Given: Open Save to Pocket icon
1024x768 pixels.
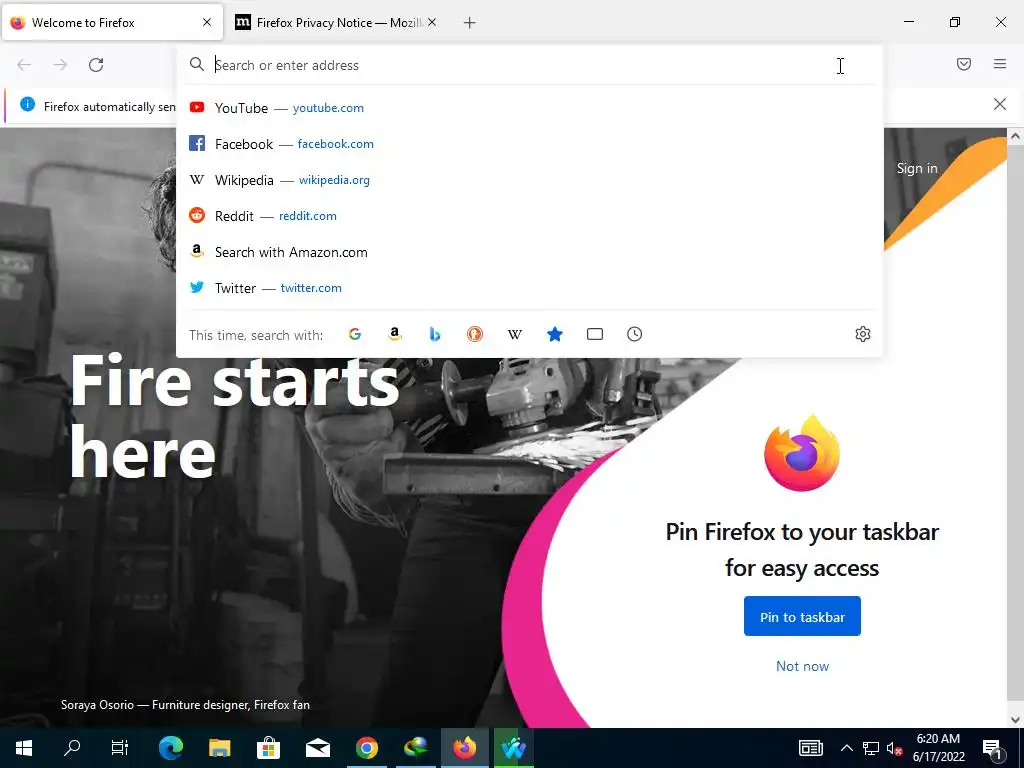Looking at the screenshot, I should coord(964,64).
